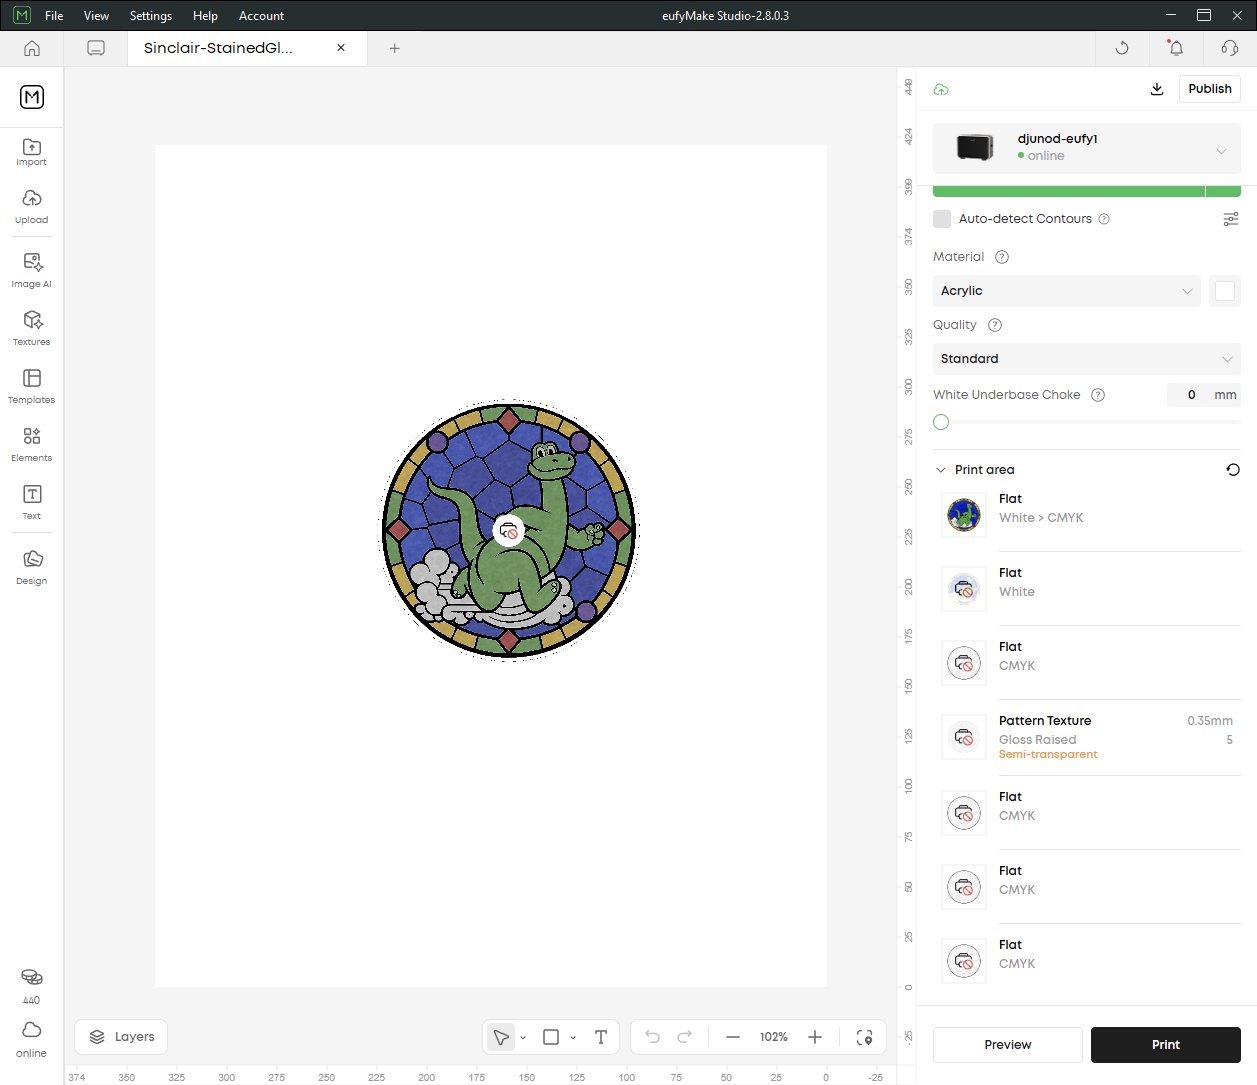Open the Layers panel button

coord(121,1037)
